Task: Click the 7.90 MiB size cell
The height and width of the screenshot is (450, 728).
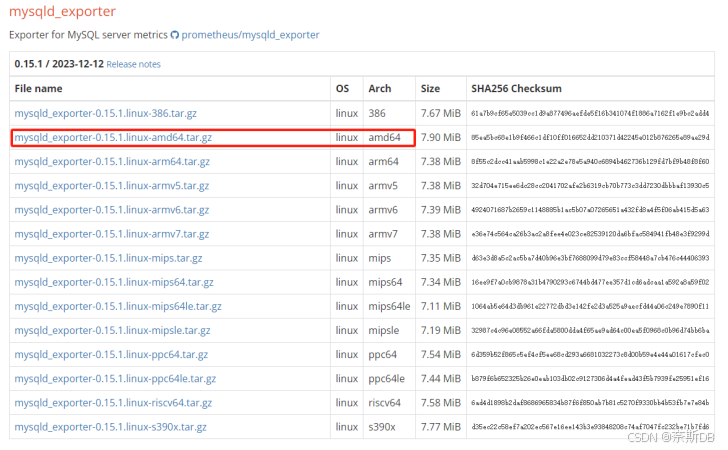Action: [441, 137]
